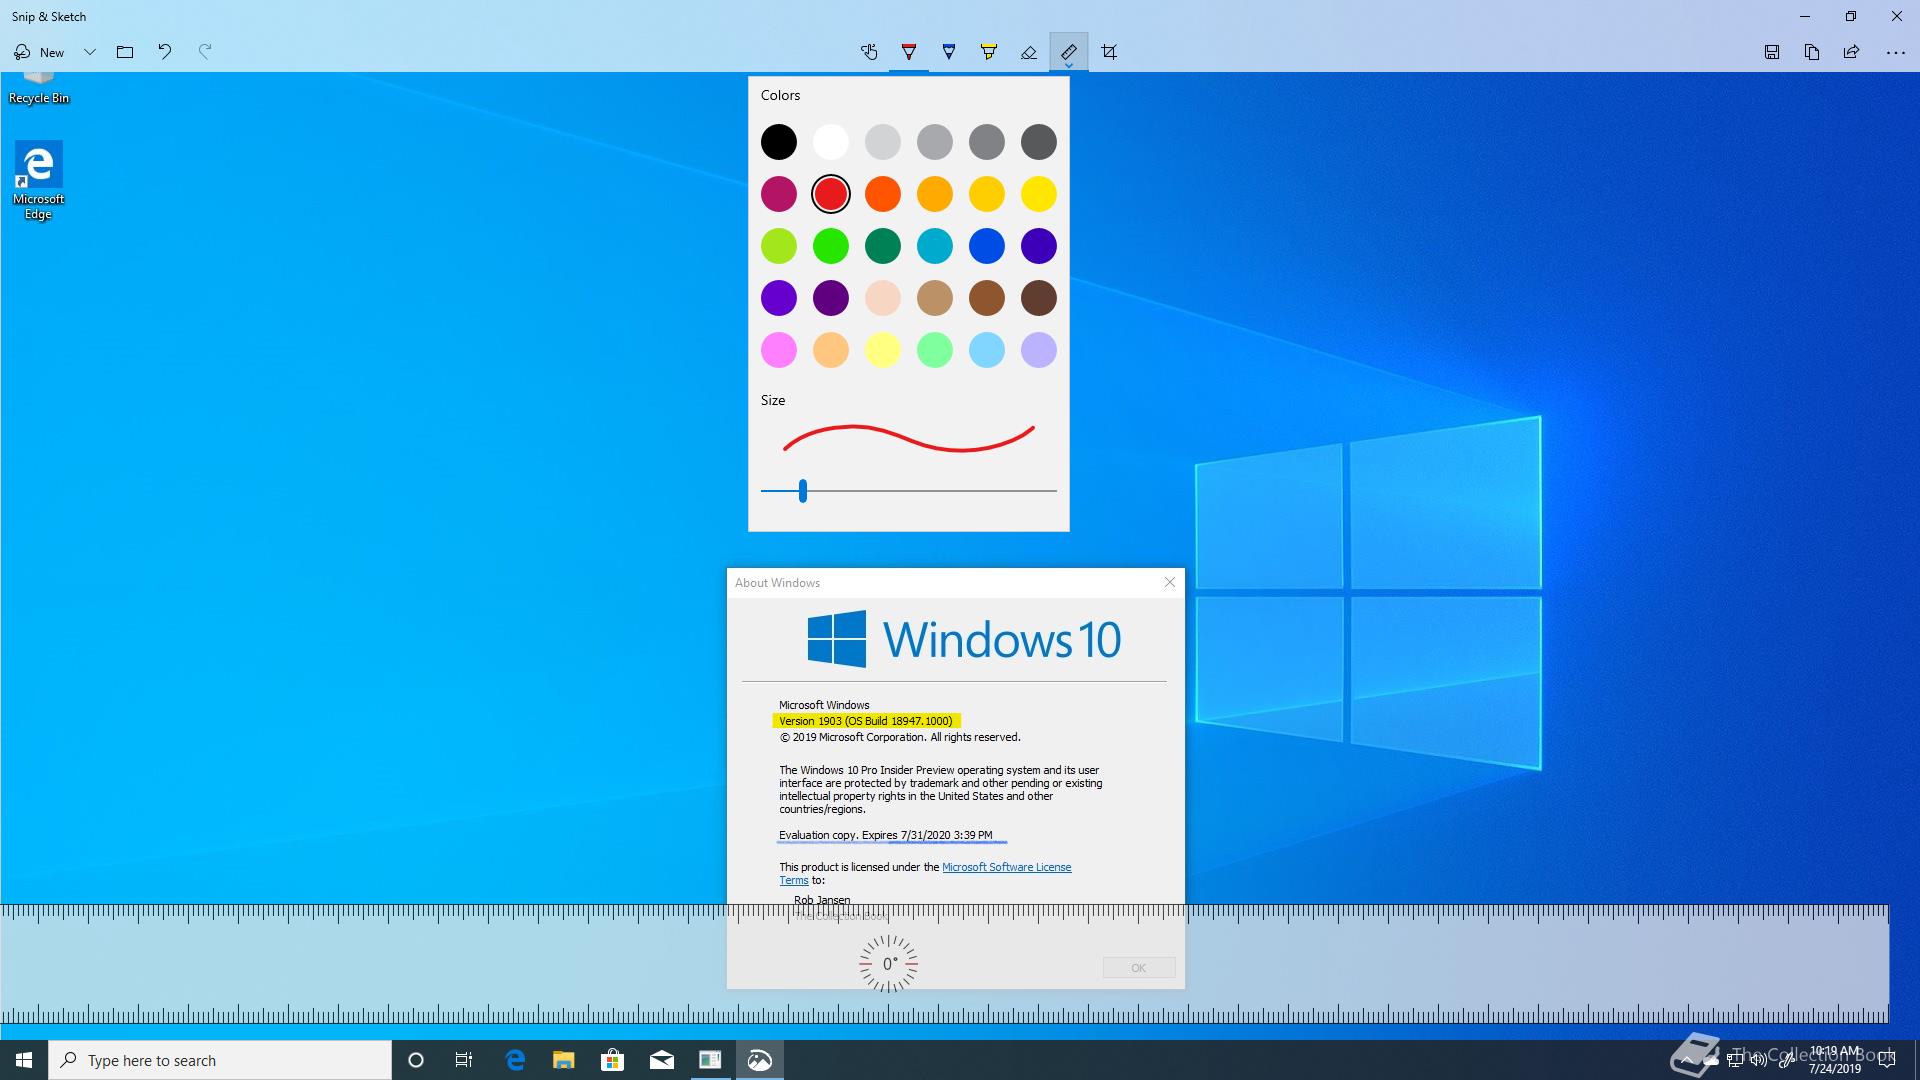Select the cyan turquoise swatch

[935, 246]
